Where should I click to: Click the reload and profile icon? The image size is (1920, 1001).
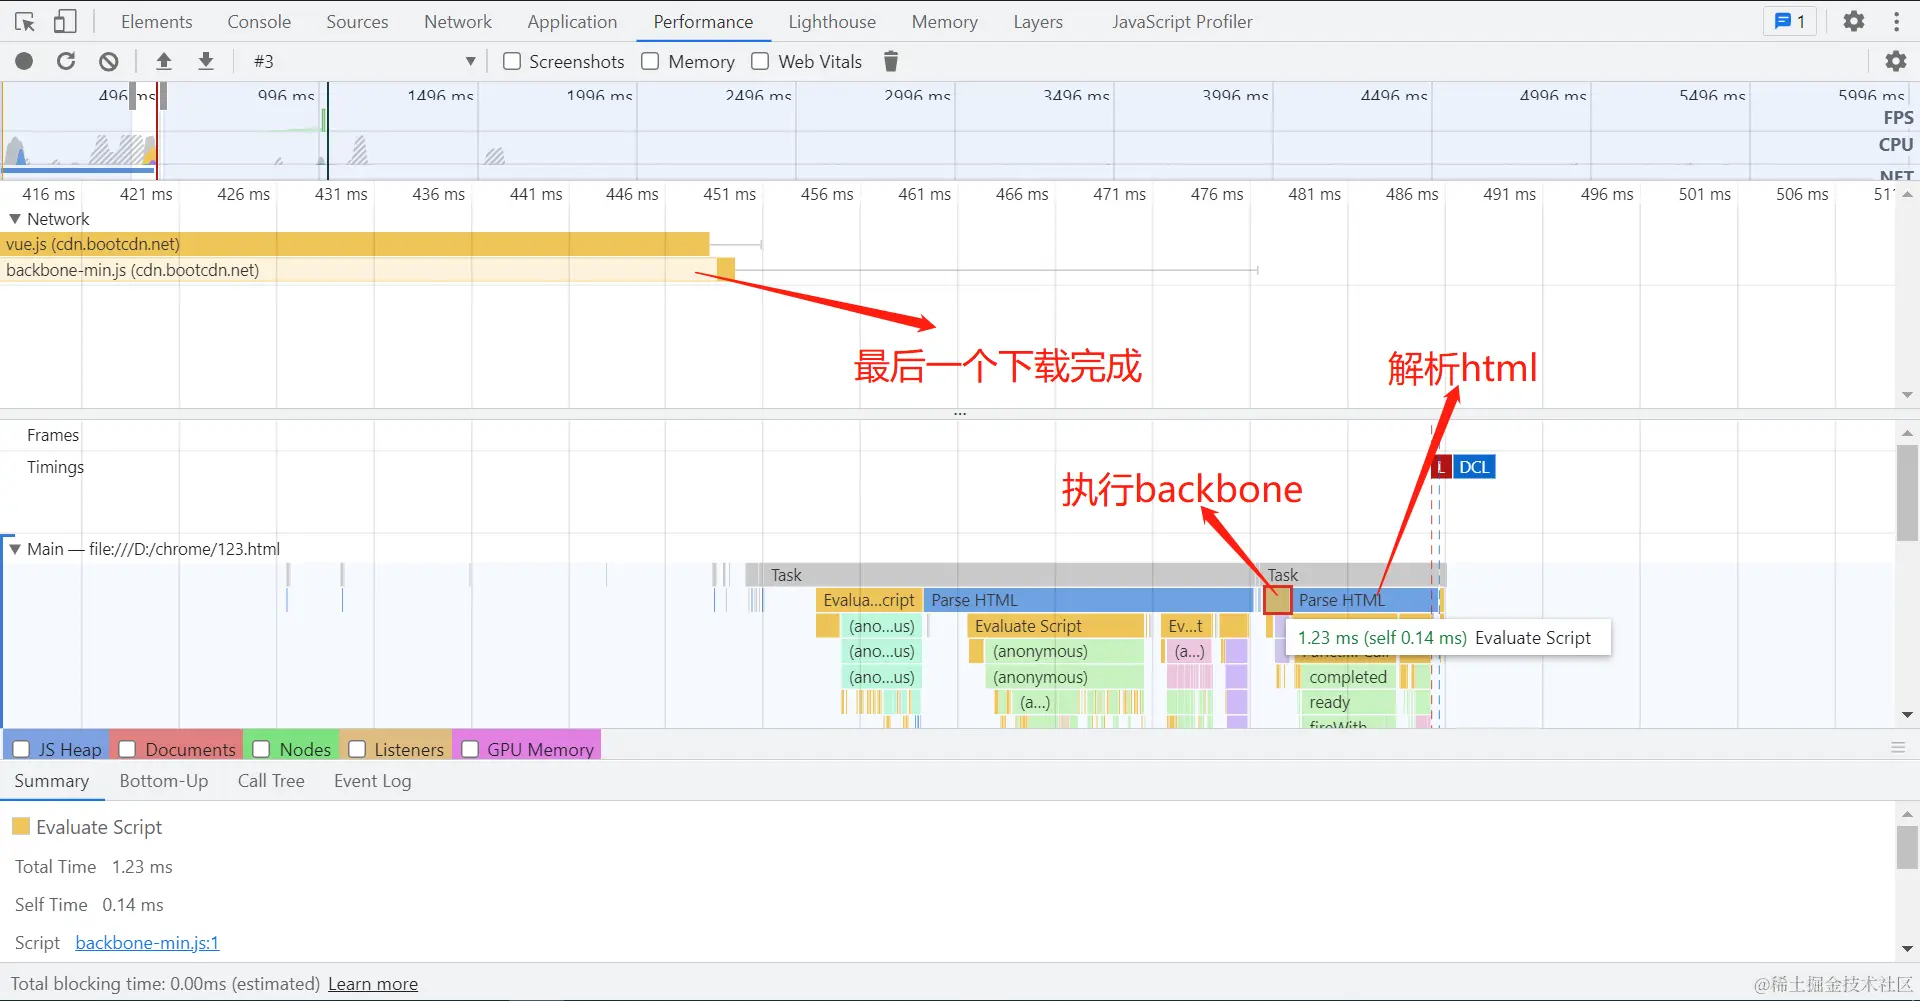[x=66, y=61]
